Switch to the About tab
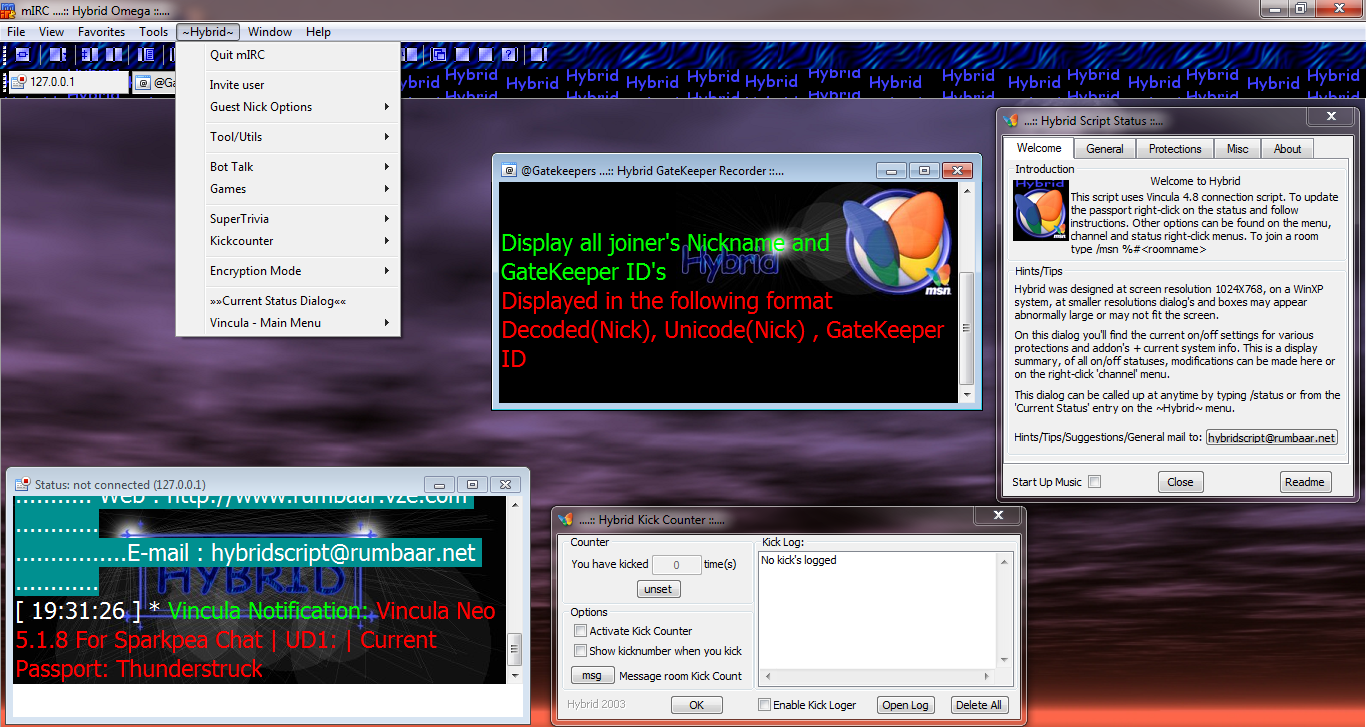1366x727 pixels. pyautogui.click(x=1287, y=149)
